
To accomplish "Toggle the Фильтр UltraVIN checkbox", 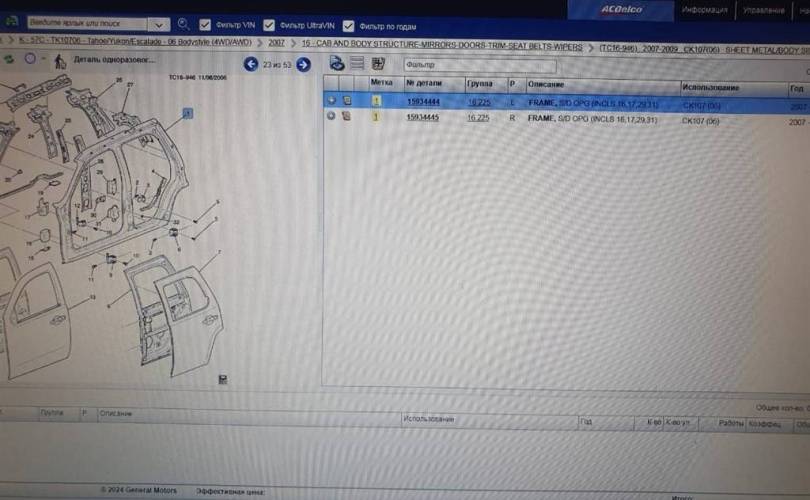I will pos(268,25).
